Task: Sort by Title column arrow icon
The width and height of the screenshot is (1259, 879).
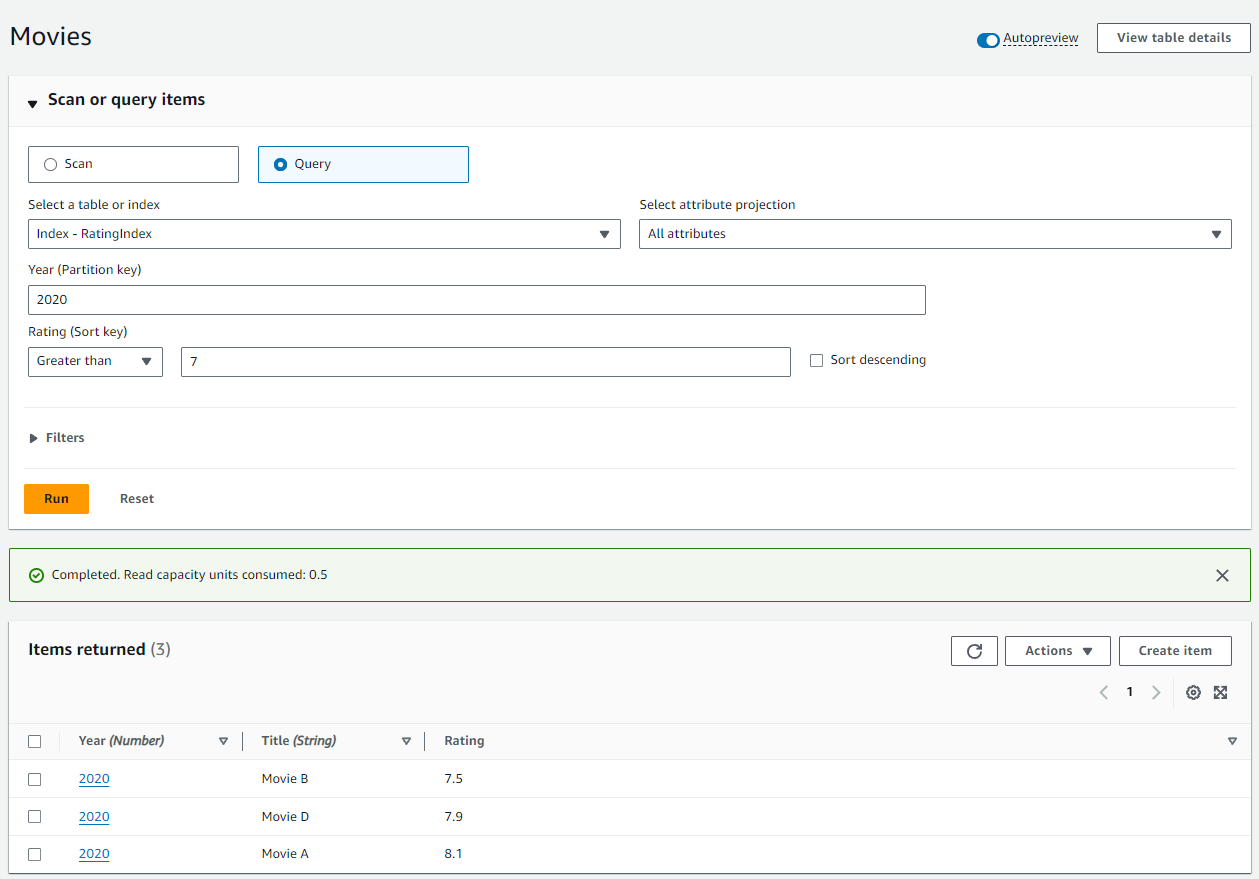Action: (x=406, y=741)
